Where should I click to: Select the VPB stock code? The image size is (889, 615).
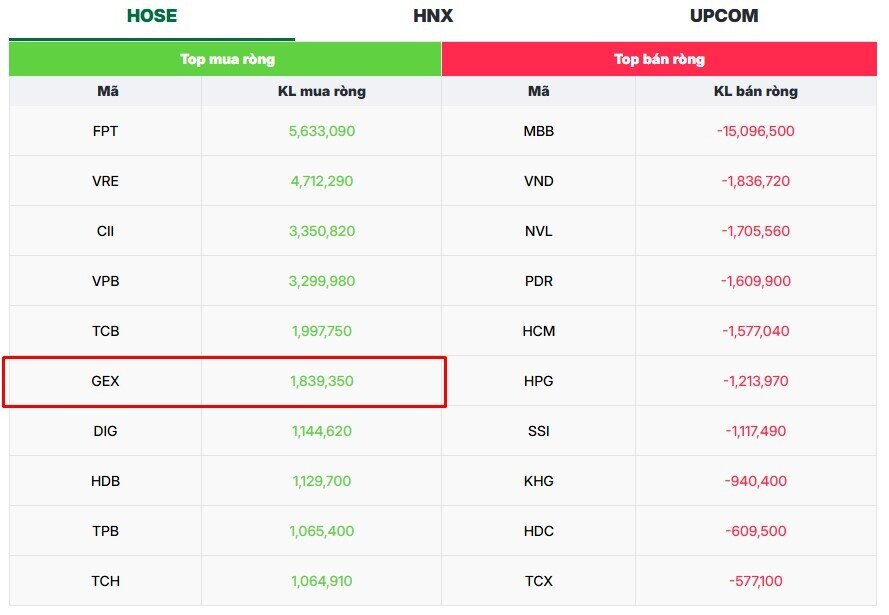coord(105,281)
